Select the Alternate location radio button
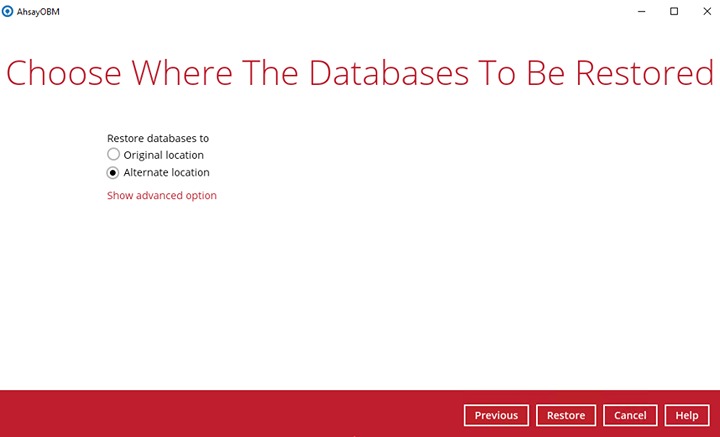Image resolution: width=720 pixels, height=437 pixels. click(x=113, y=172)
